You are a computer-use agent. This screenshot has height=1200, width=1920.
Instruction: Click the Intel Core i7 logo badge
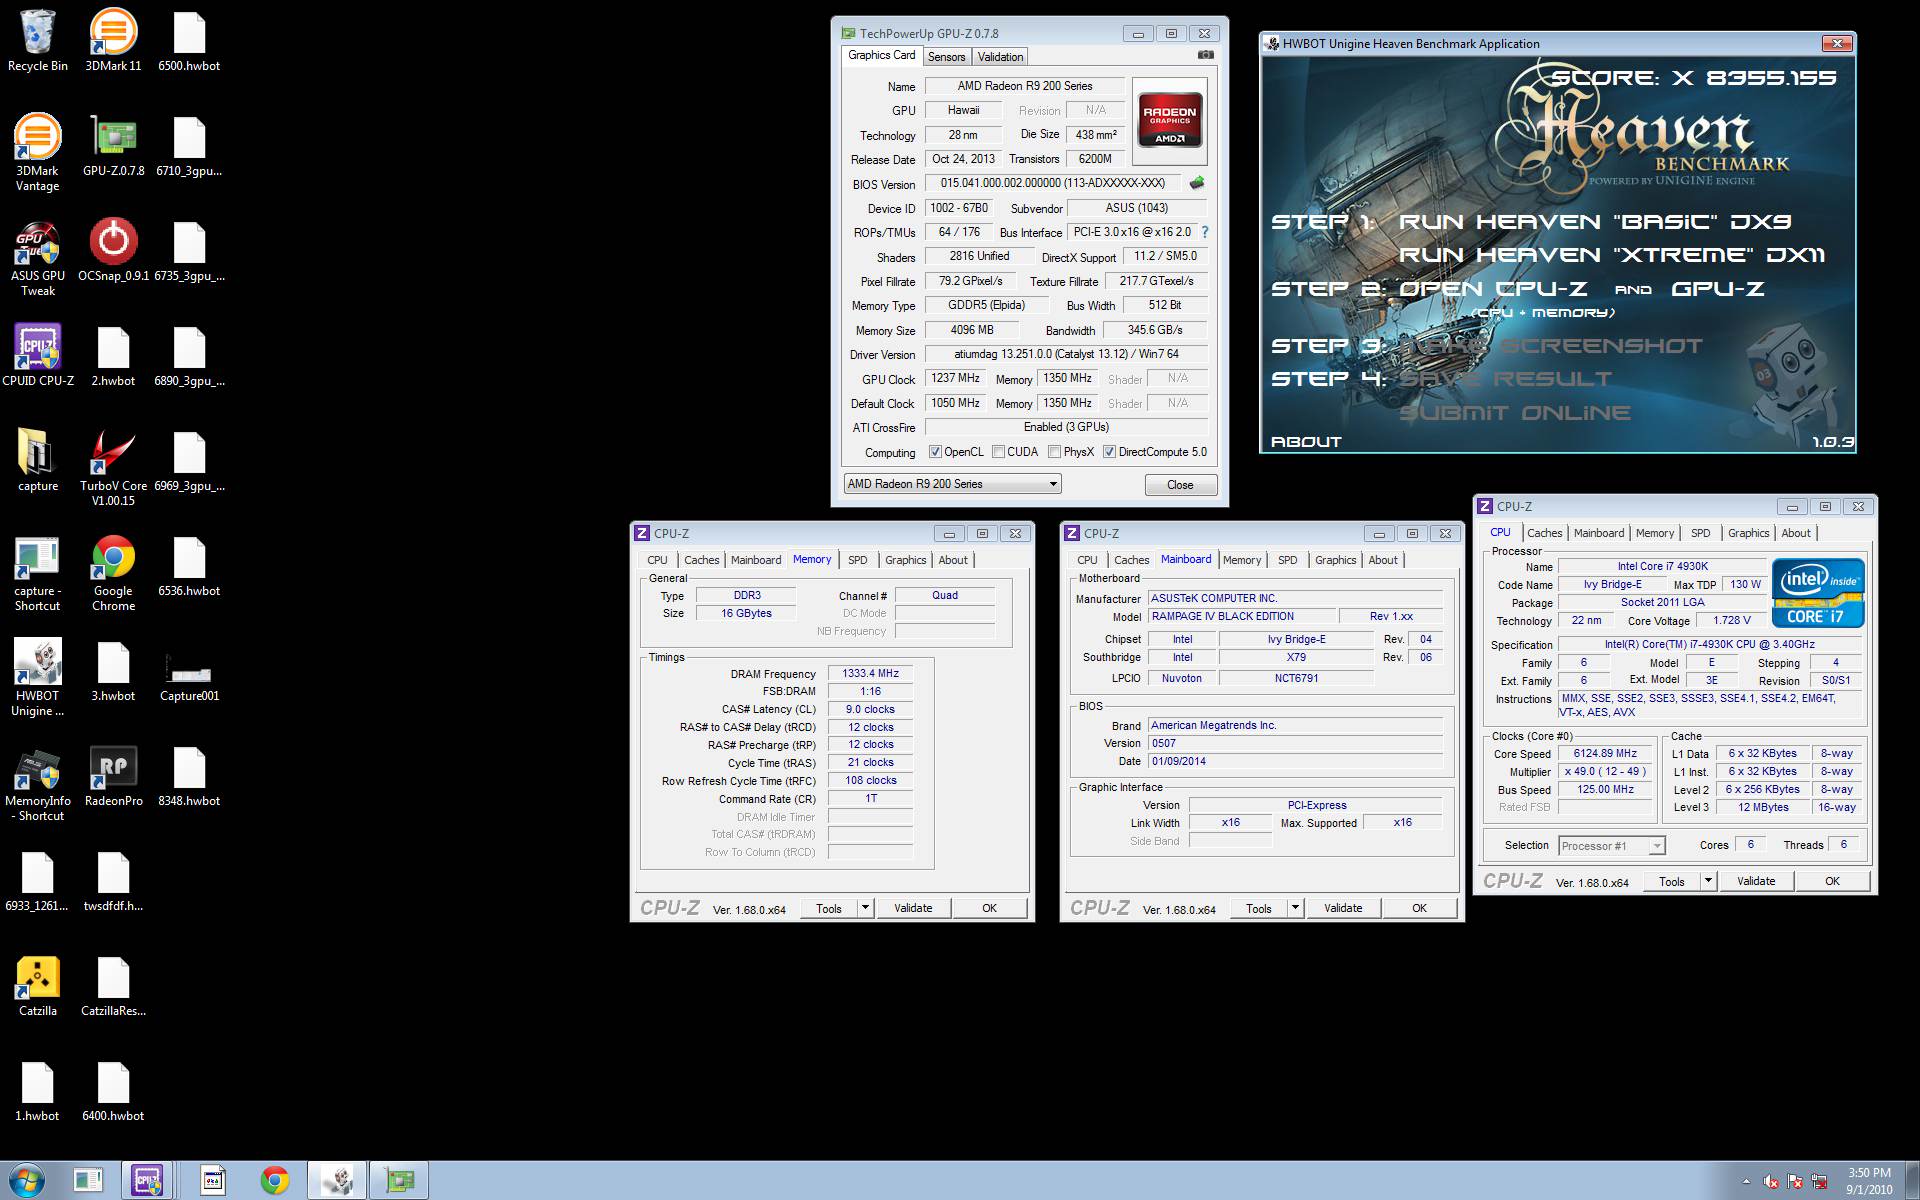[x=1818, y=593]
